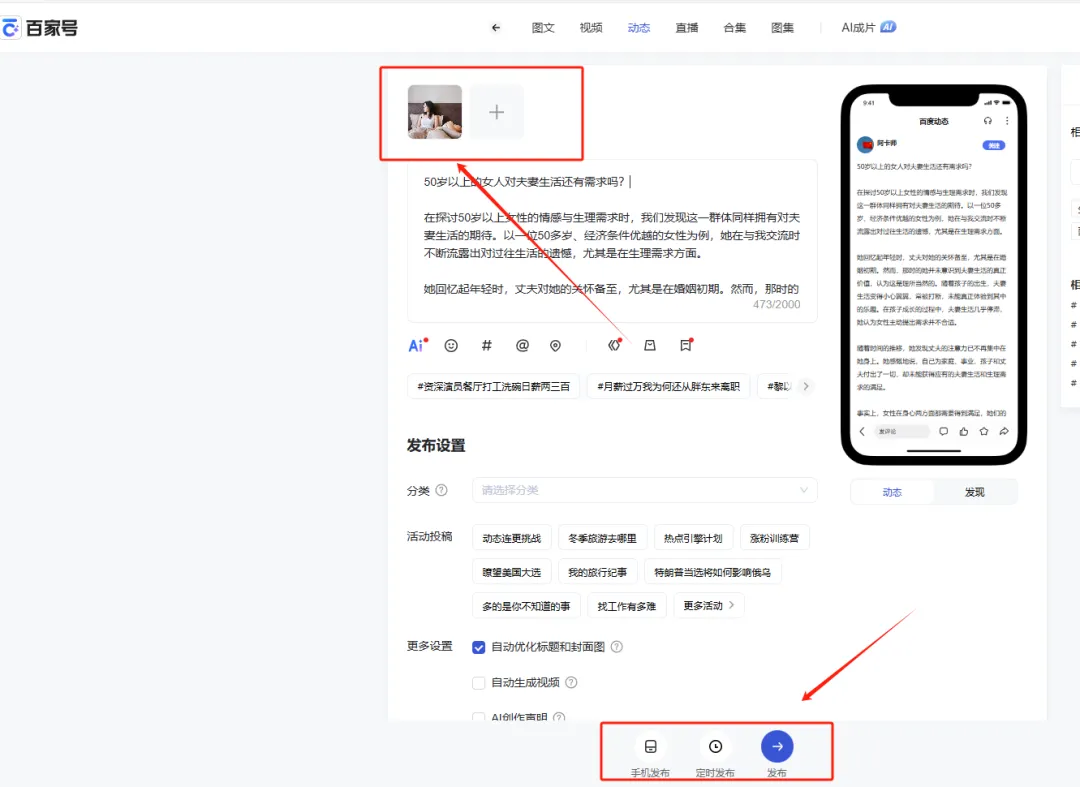Open the 合集 tab
This screenshot has height=787, width=1080.
[x=735, y=28]
